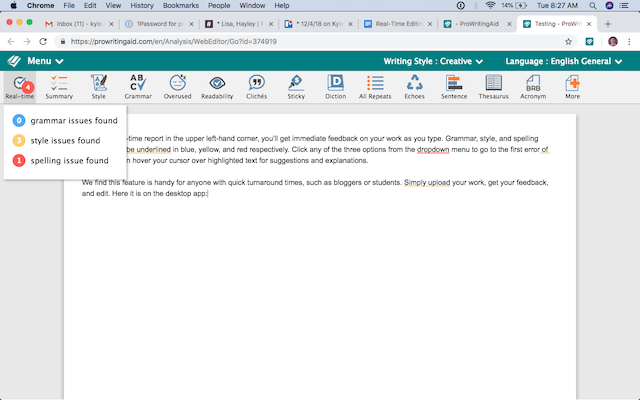Open the History menu
The height and width of the screenshot is (400, 640).
click(142, 5)
